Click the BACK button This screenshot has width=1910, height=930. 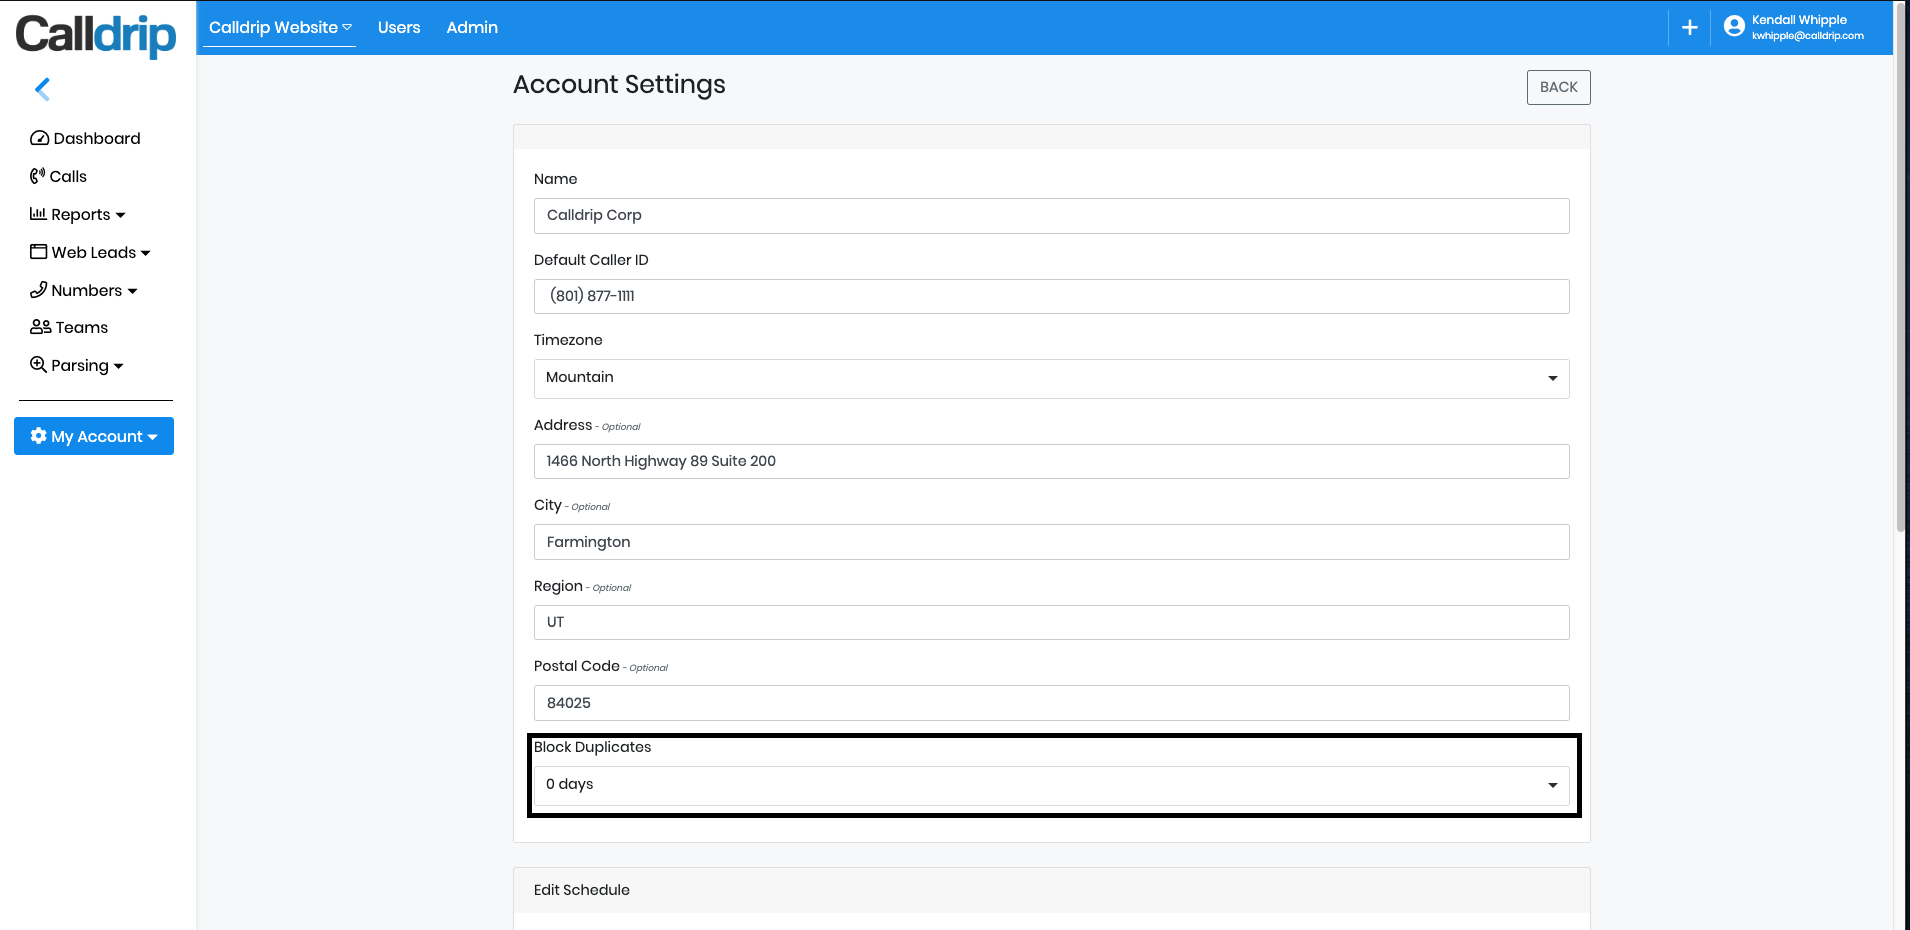(x=1558, y=87)
